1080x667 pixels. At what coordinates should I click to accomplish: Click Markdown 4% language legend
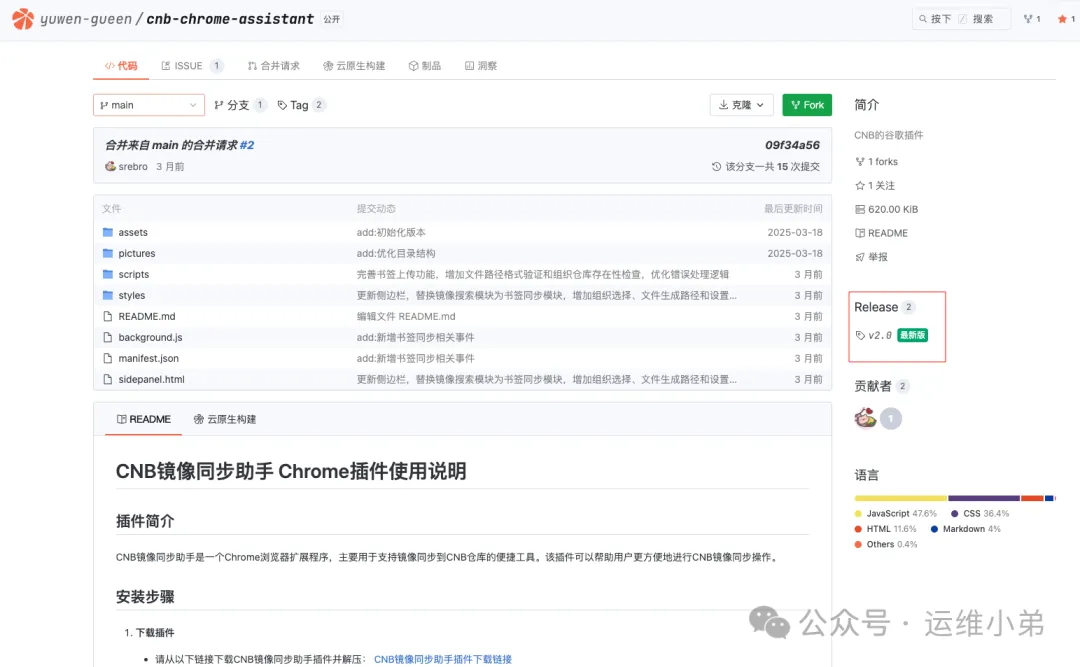click(x=966, y=529)
